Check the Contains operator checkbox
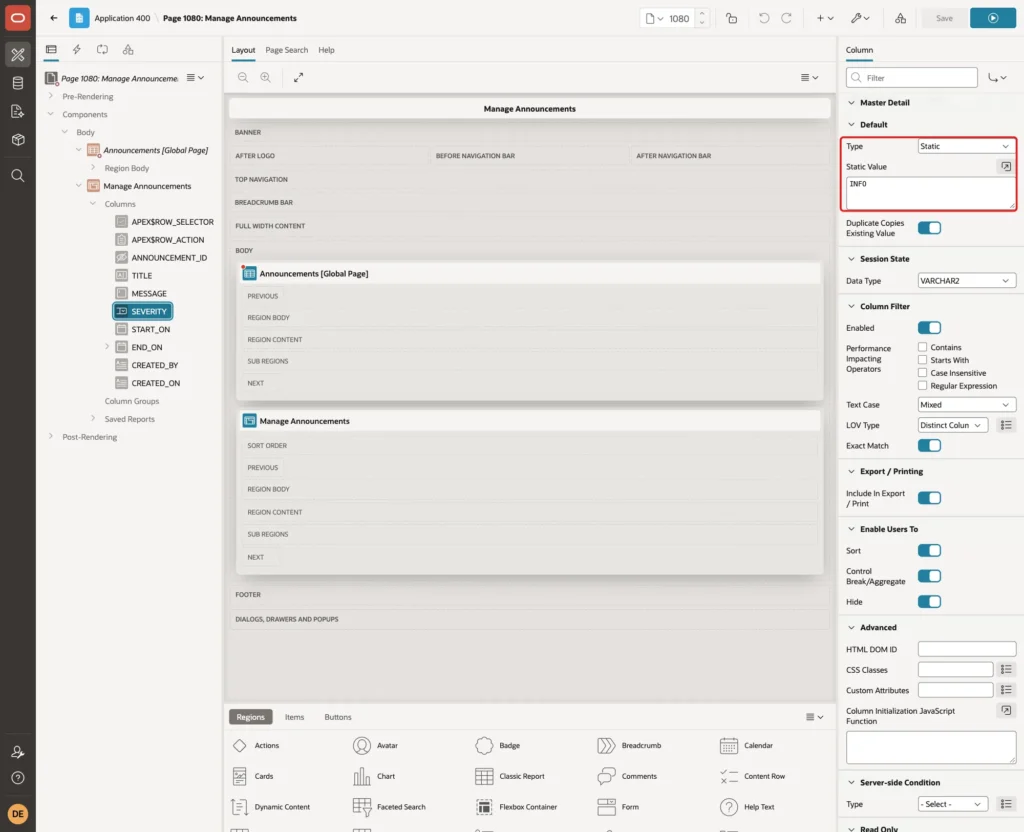The width and height of the screenshot is (1024, 832). (922, 347)
